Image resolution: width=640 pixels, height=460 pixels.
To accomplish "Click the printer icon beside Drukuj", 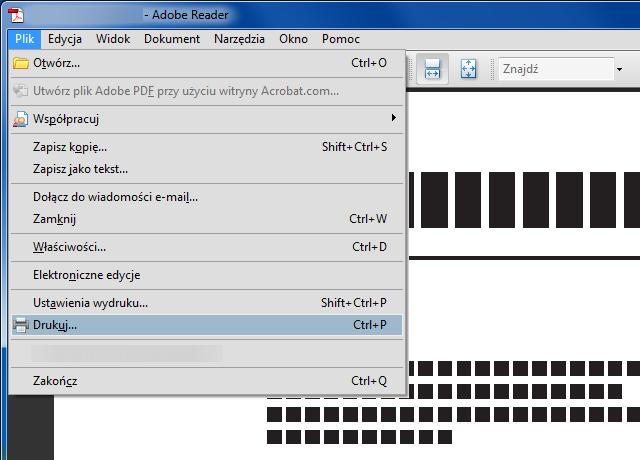I will coord(20,325).
